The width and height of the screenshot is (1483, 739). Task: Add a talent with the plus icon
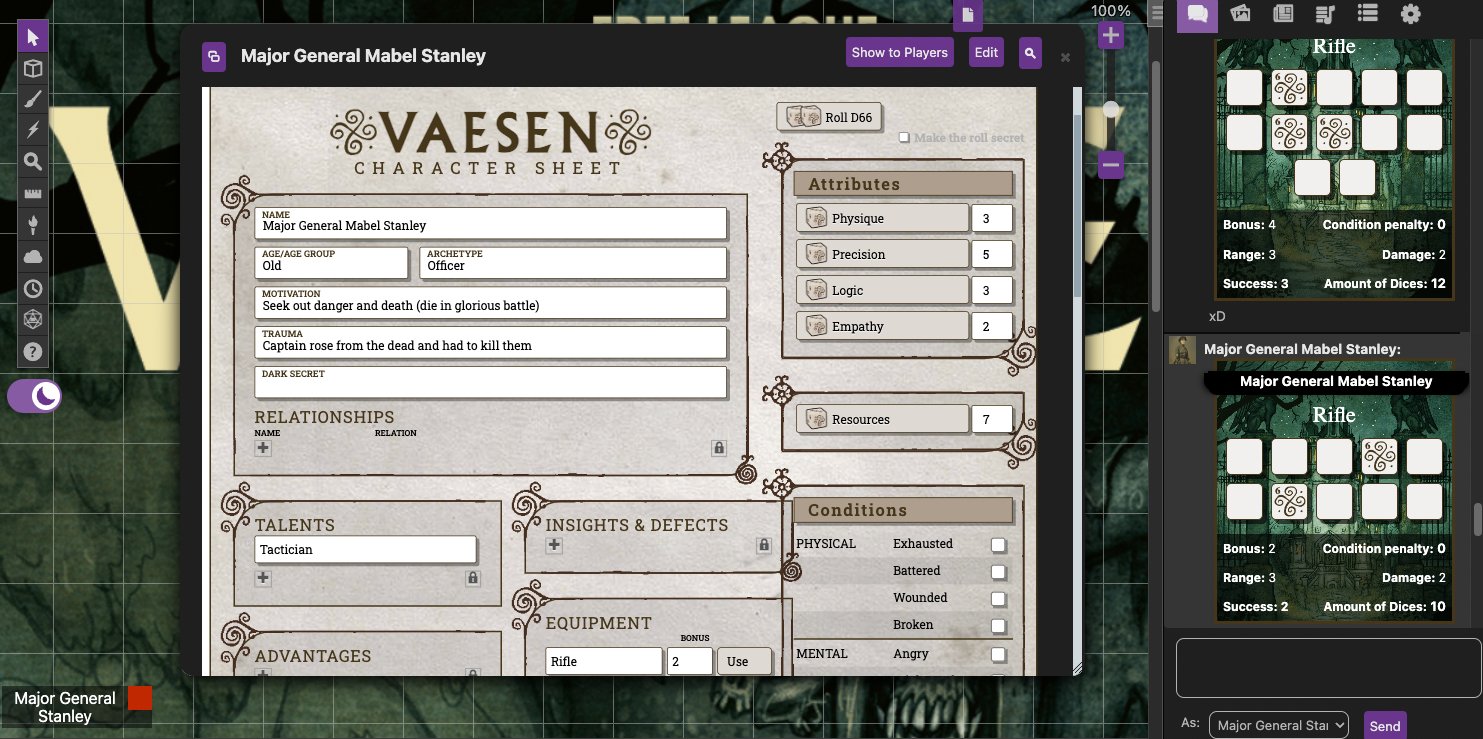pos(263,578)
